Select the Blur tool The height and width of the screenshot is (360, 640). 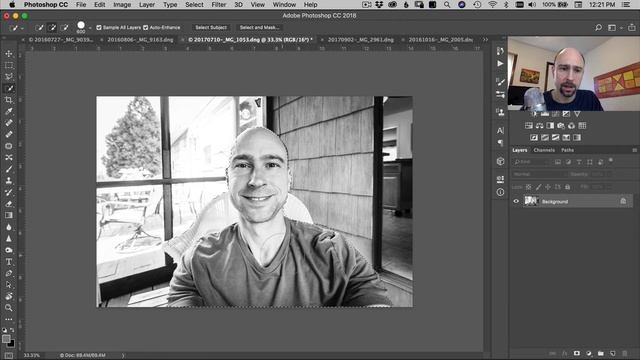9,227
